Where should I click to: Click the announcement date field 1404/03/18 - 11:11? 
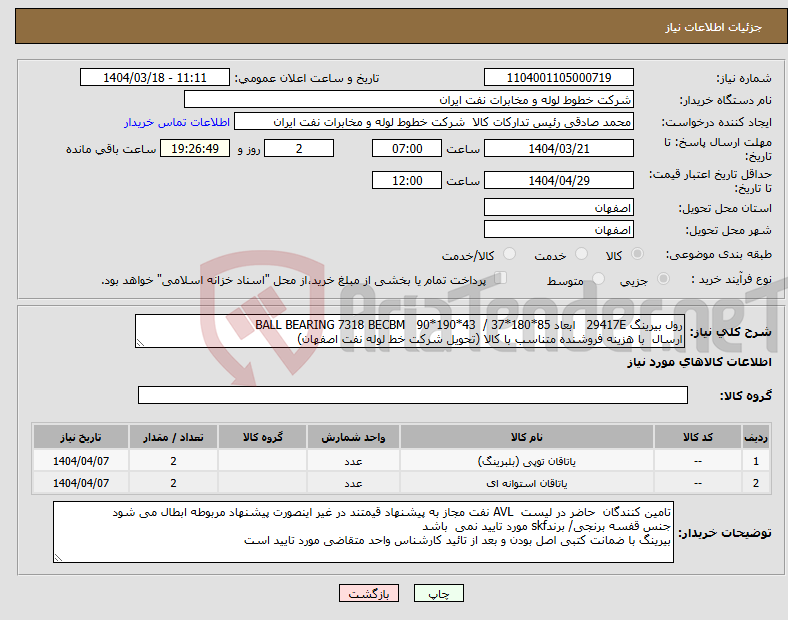[155, 77]
